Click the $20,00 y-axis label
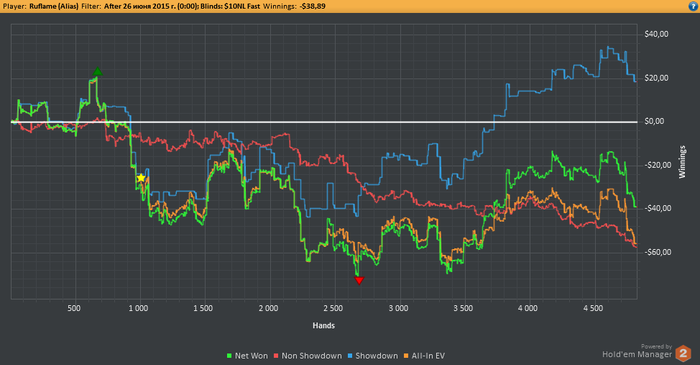 pos(656,78)
